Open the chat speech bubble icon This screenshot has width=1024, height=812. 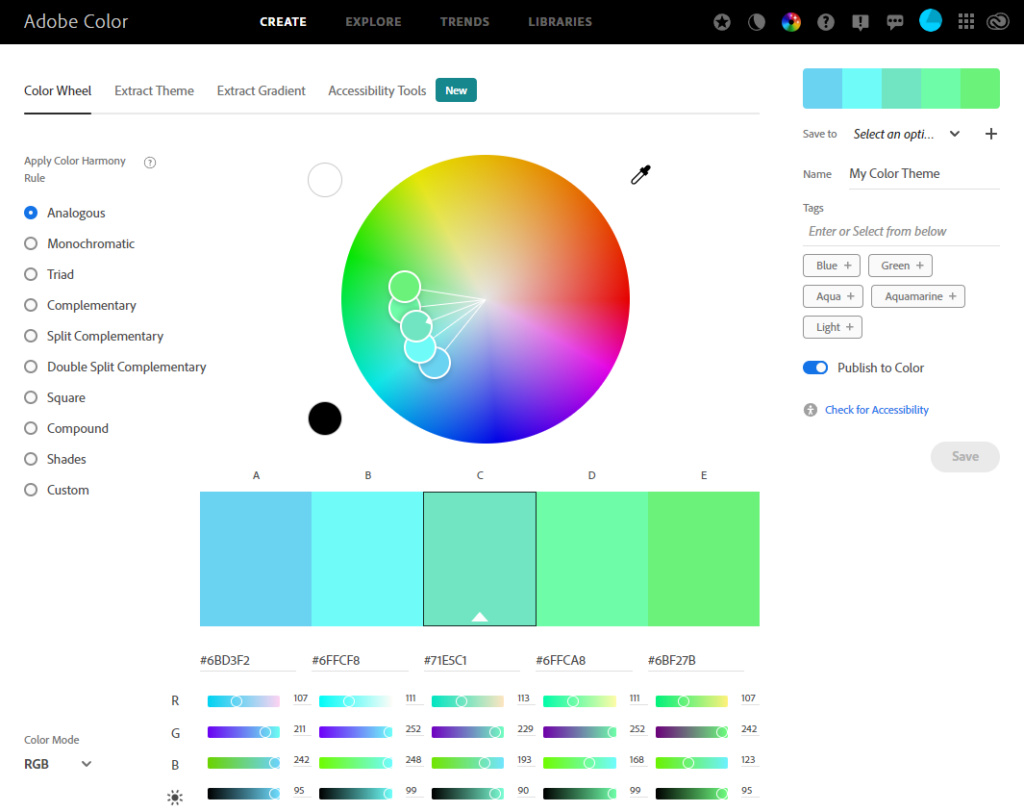(895, 22)
